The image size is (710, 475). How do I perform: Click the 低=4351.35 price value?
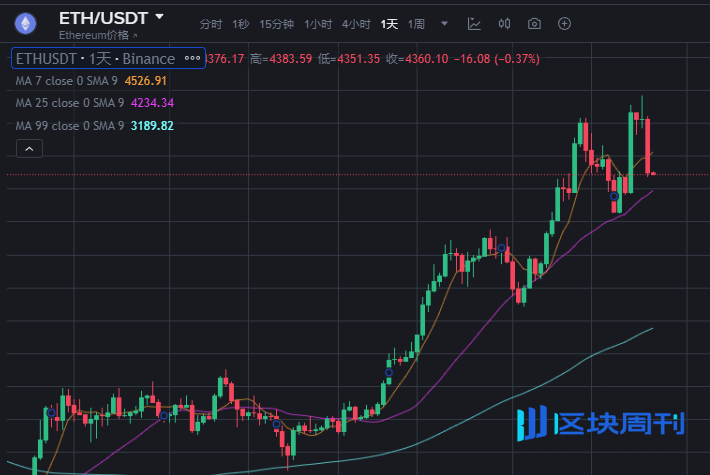(349, 59)
